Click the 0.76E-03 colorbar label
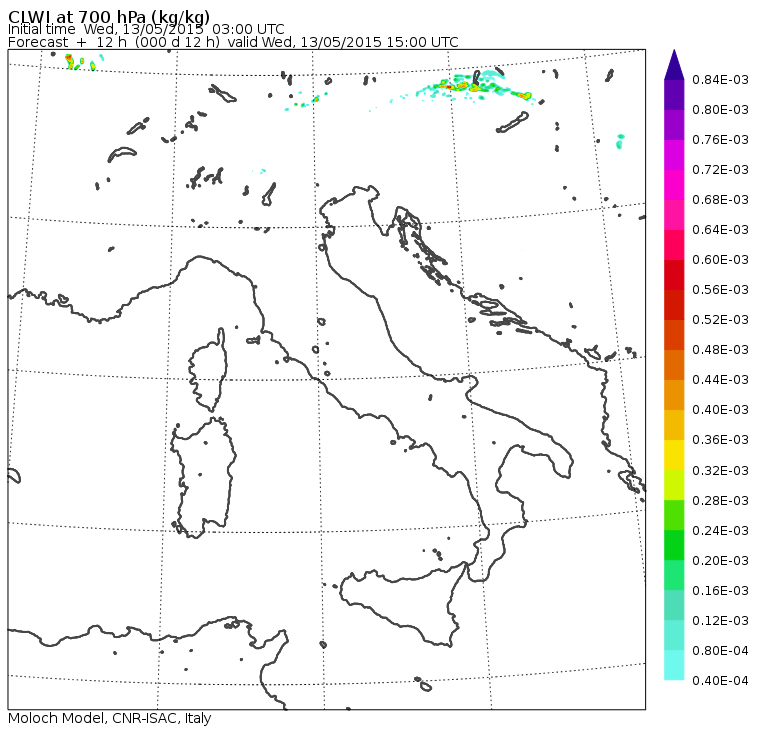The image size is (760, 731). (720, 140)
